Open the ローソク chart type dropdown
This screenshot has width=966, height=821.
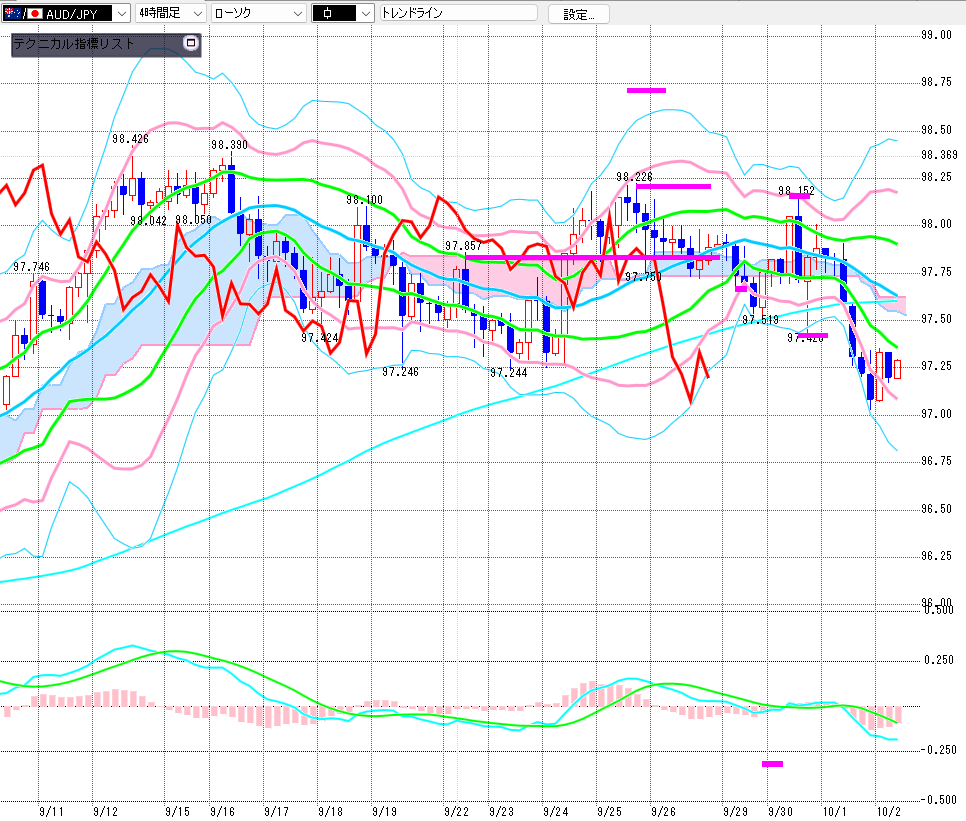point(296,14)
